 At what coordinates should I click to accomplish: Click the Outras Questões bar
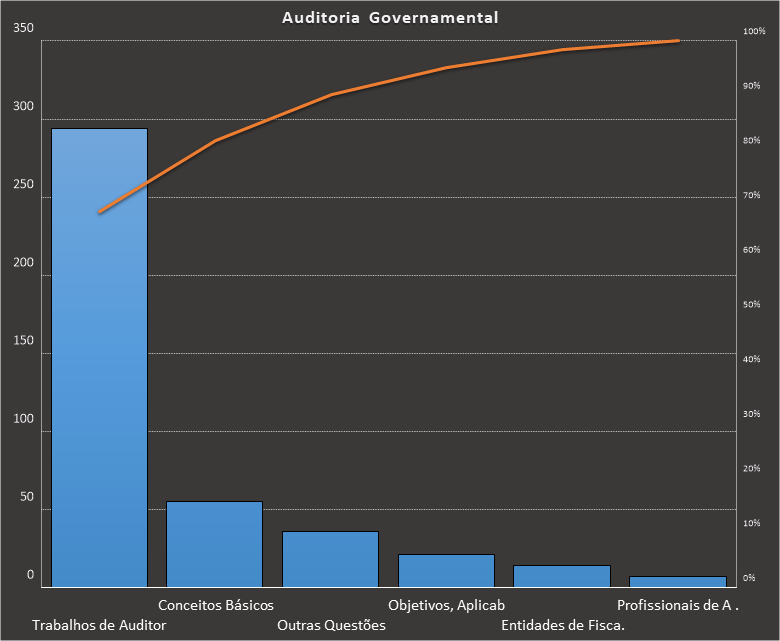point(330,559)
